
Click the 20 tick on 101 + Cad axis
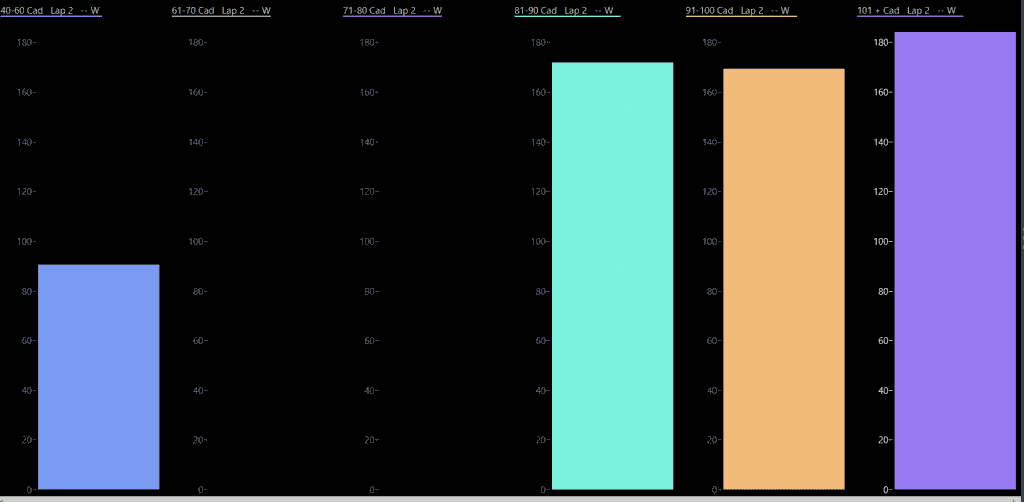[882, 440]
